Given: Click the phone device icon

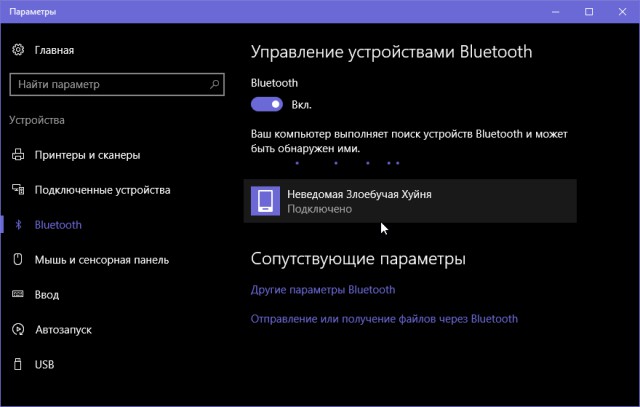Looking at the screenshot, I should tap(265, 201).
